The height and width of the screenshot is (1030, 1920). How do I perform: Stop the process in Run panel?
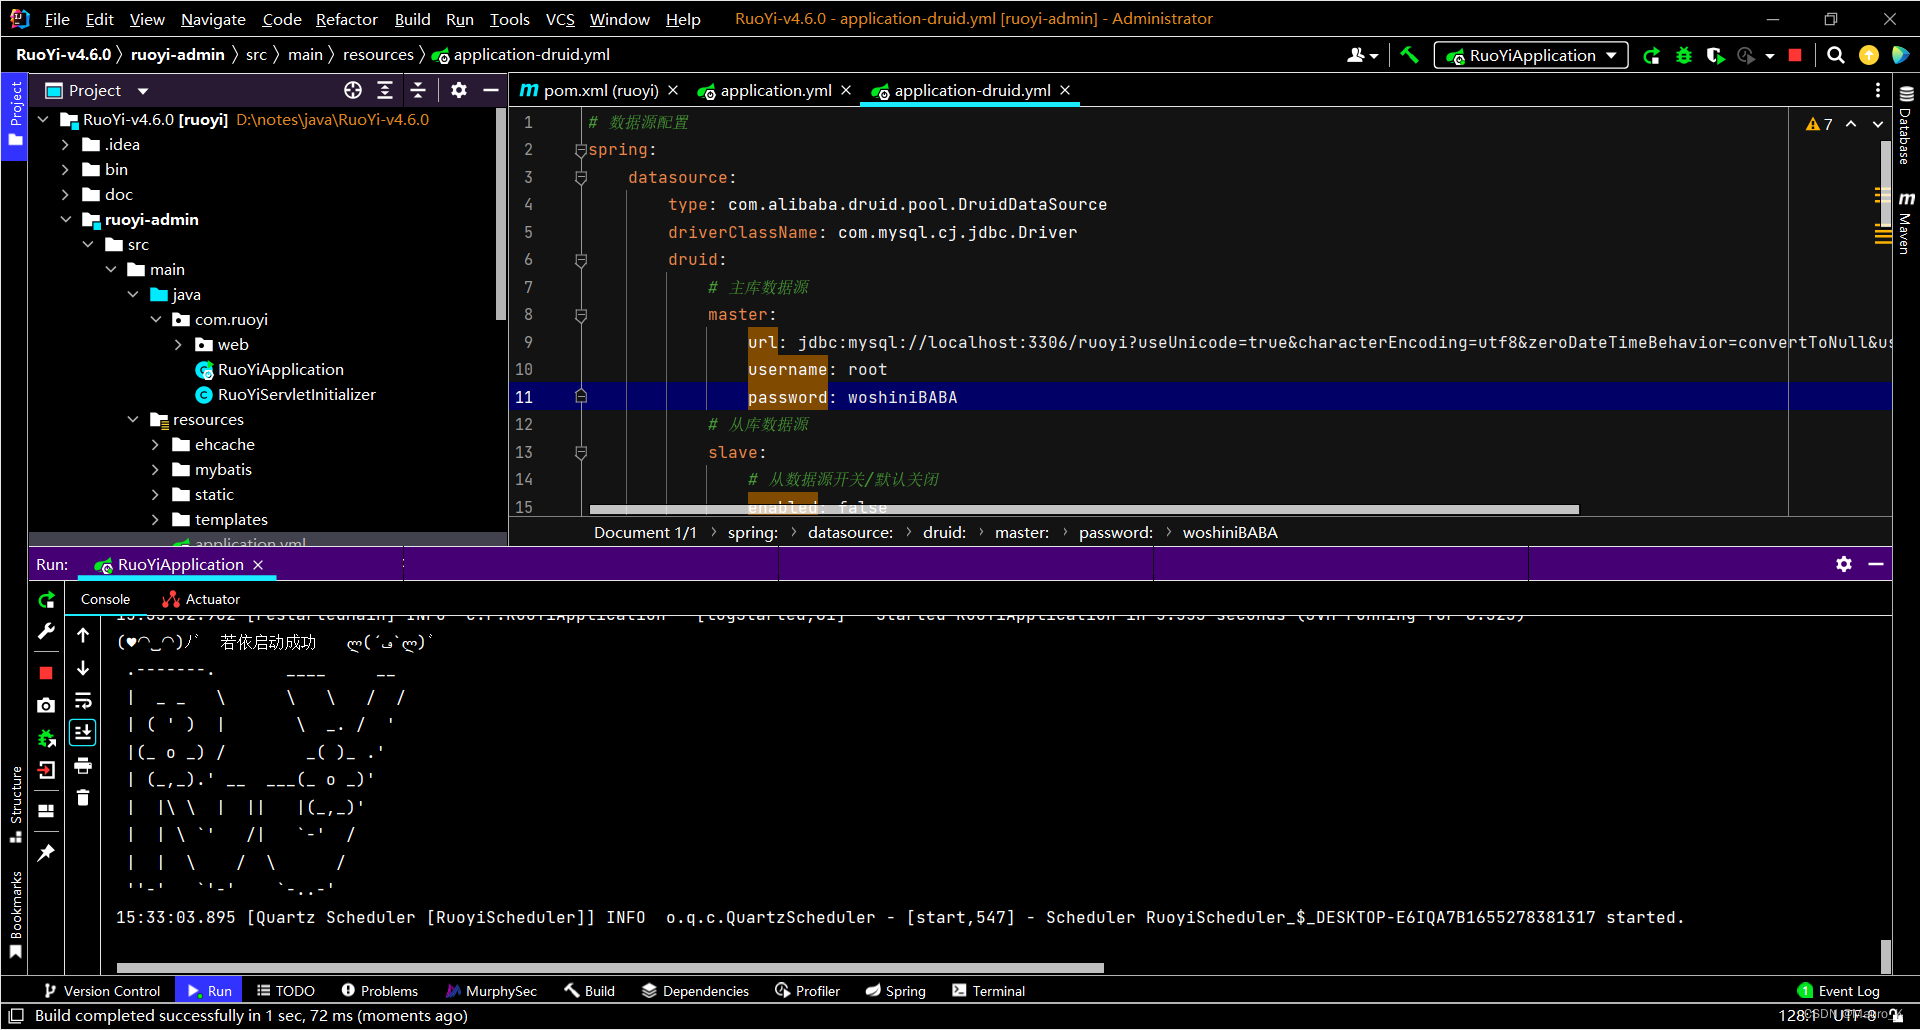46,673
